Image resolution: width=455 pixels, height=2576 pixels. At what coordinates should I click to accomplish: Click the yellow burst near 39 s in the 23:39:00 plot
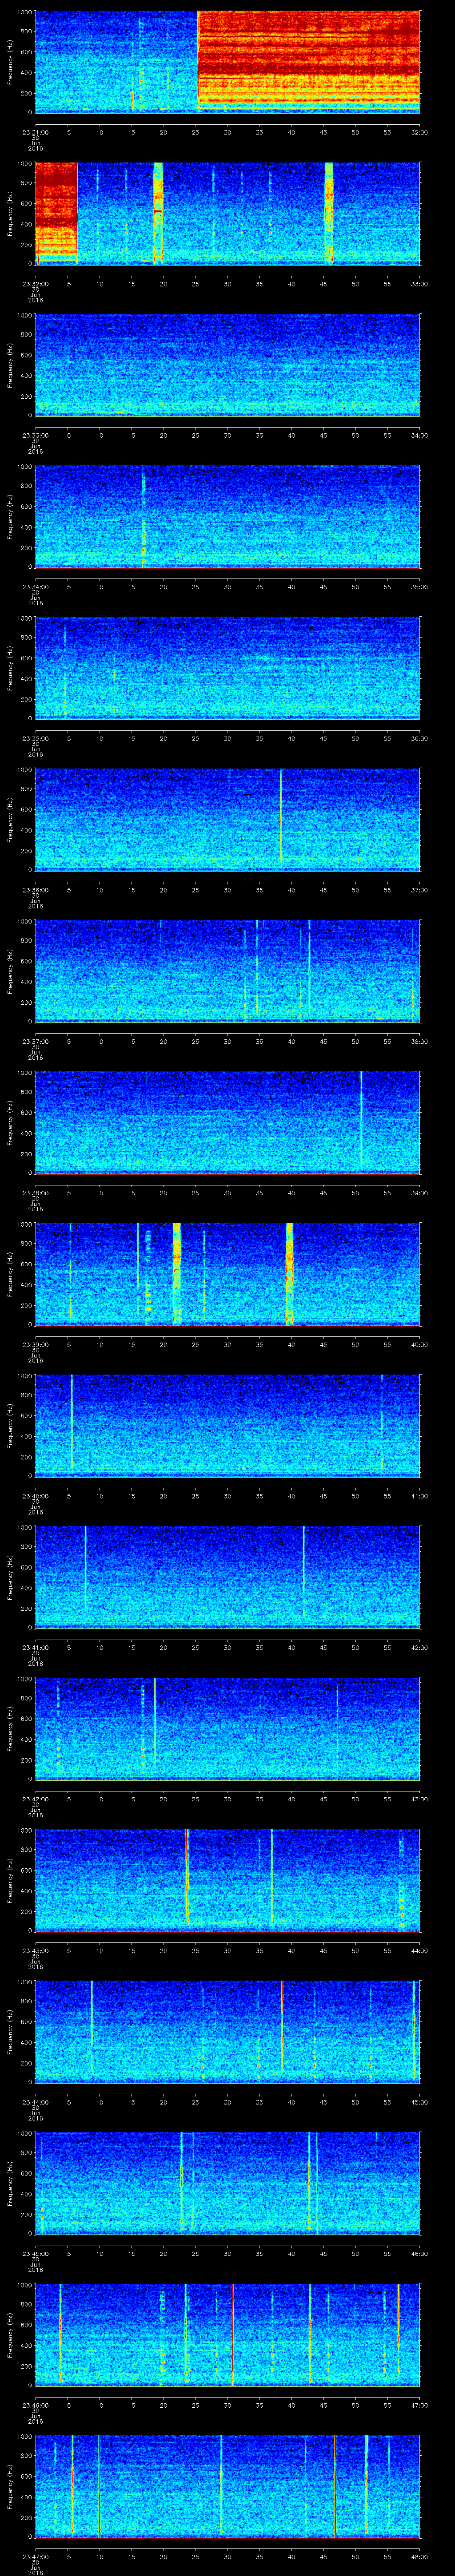pyautogui.click(x=290, y=1273)
